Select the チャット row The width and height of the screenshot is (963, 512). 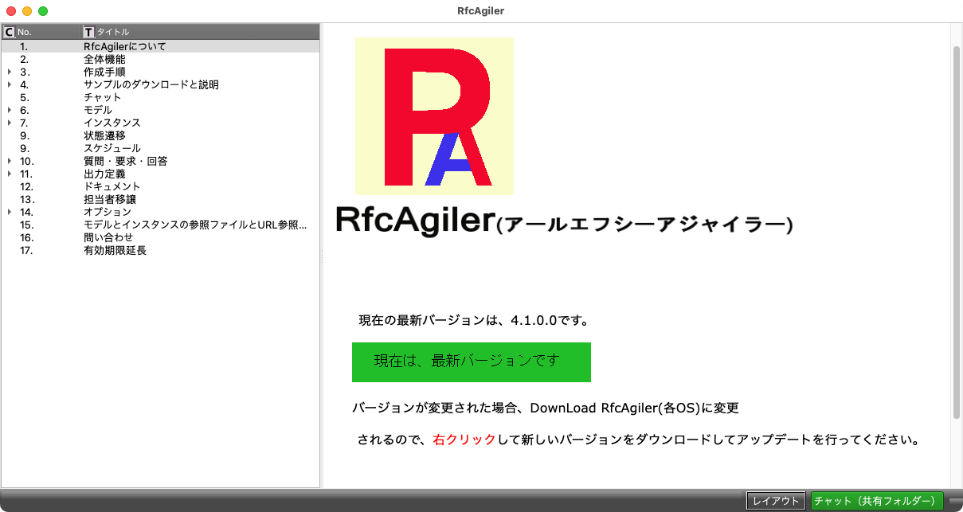pos(160,97)
